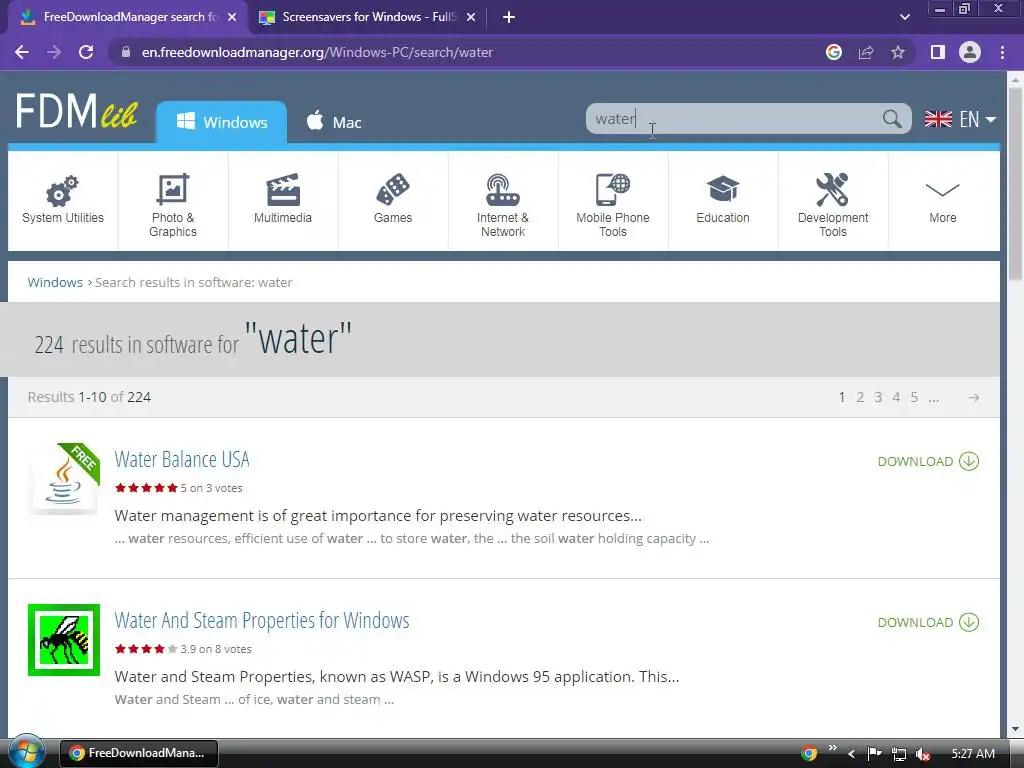Image resolution: width=1024 pixels, height=768 pixels.
Task: Open the Multimedia category
Action: pyautogui.click(x=283, y=200)
